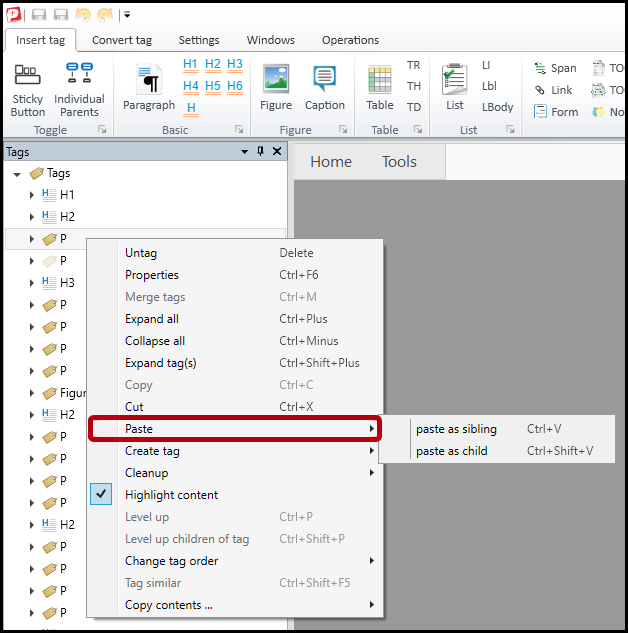Click the second save icon in quick access toolbar

(x=61, y=15)
